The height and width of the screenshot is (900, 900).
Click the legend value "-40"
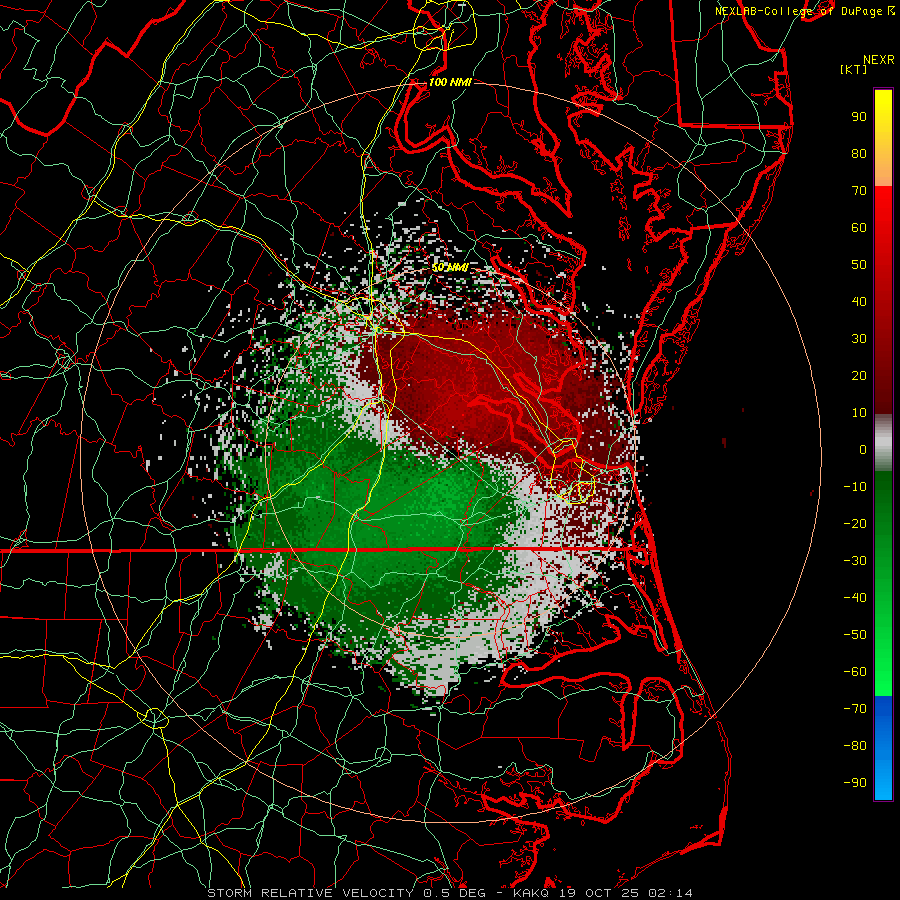click(x=855, y=598)
